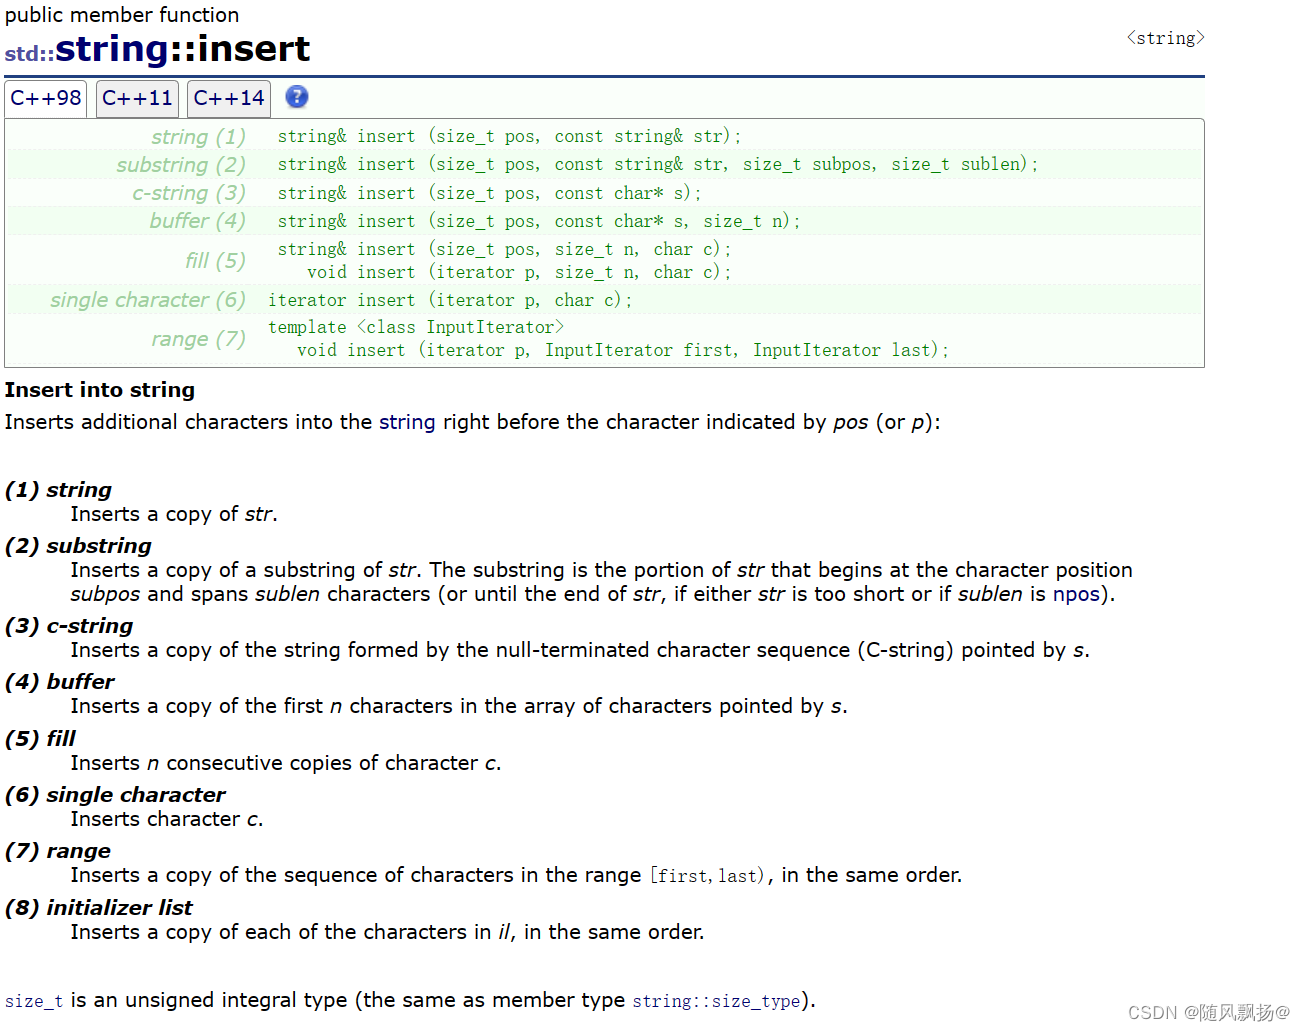Open the help question mark icon

(297, 97)
